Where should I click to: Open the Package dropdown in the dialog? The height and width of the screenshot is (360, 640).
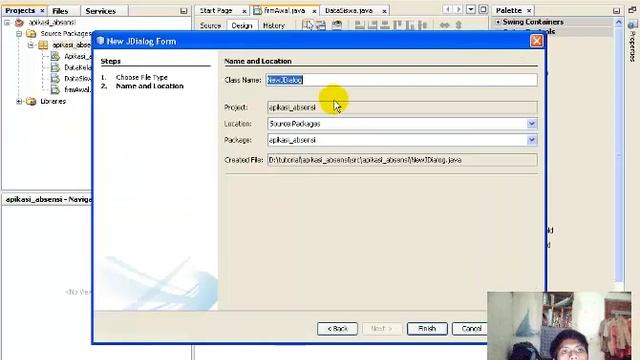click(531, 140)
